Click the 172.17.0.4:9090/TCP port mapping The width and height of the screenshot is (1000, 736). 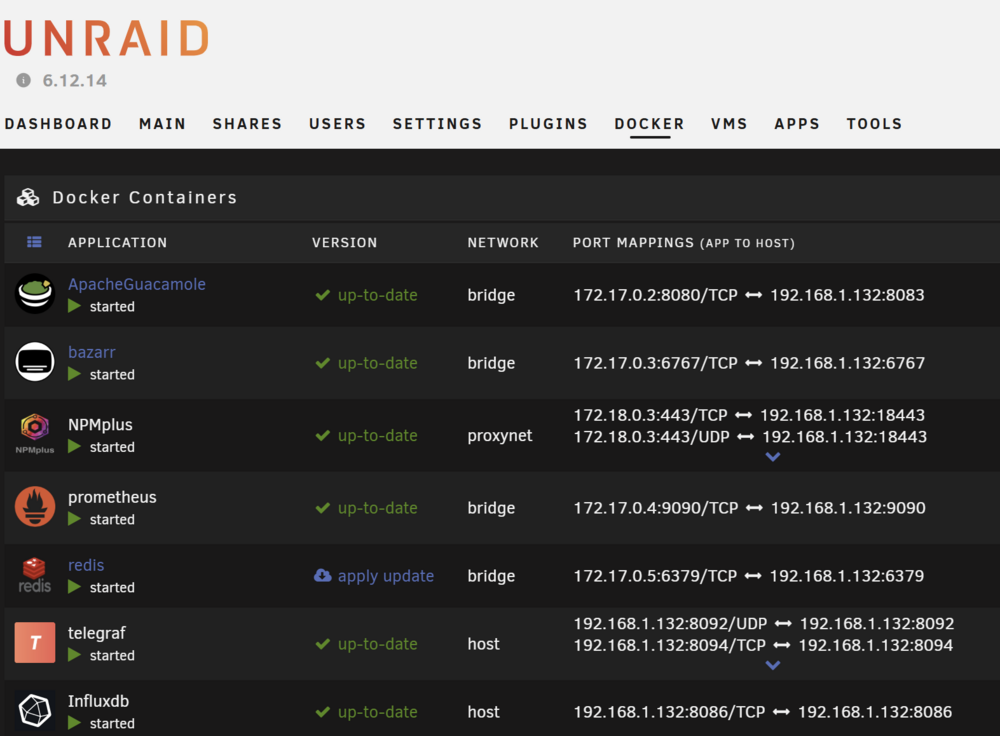tap(656, 508)
